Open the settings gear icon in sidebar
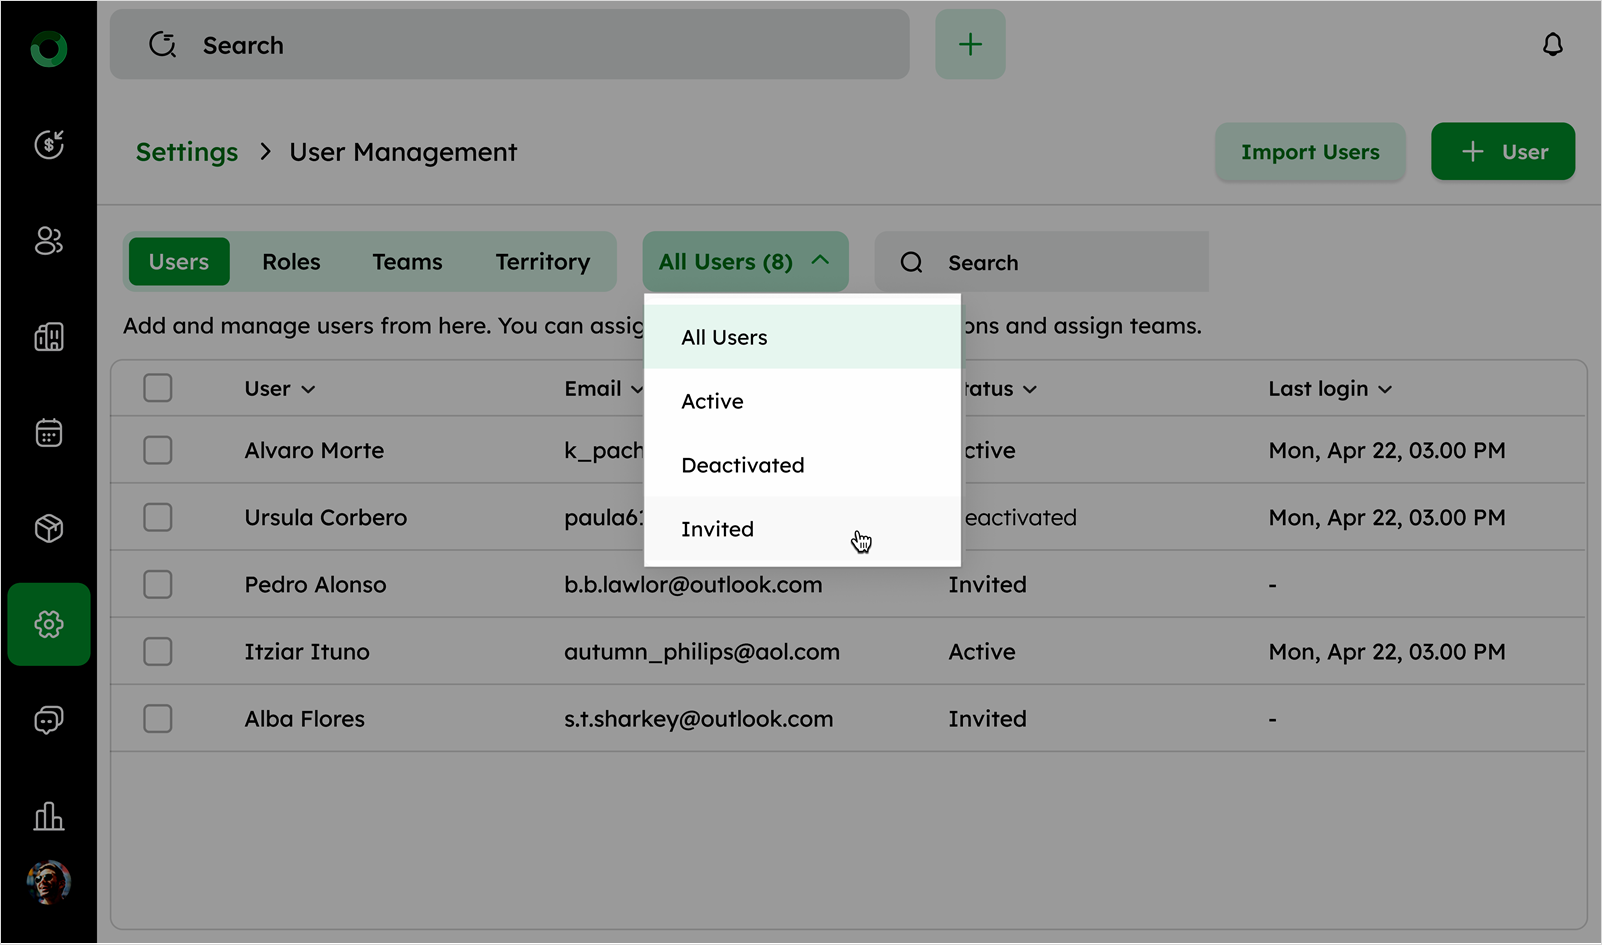1602x945 pixels. [48, 625]
